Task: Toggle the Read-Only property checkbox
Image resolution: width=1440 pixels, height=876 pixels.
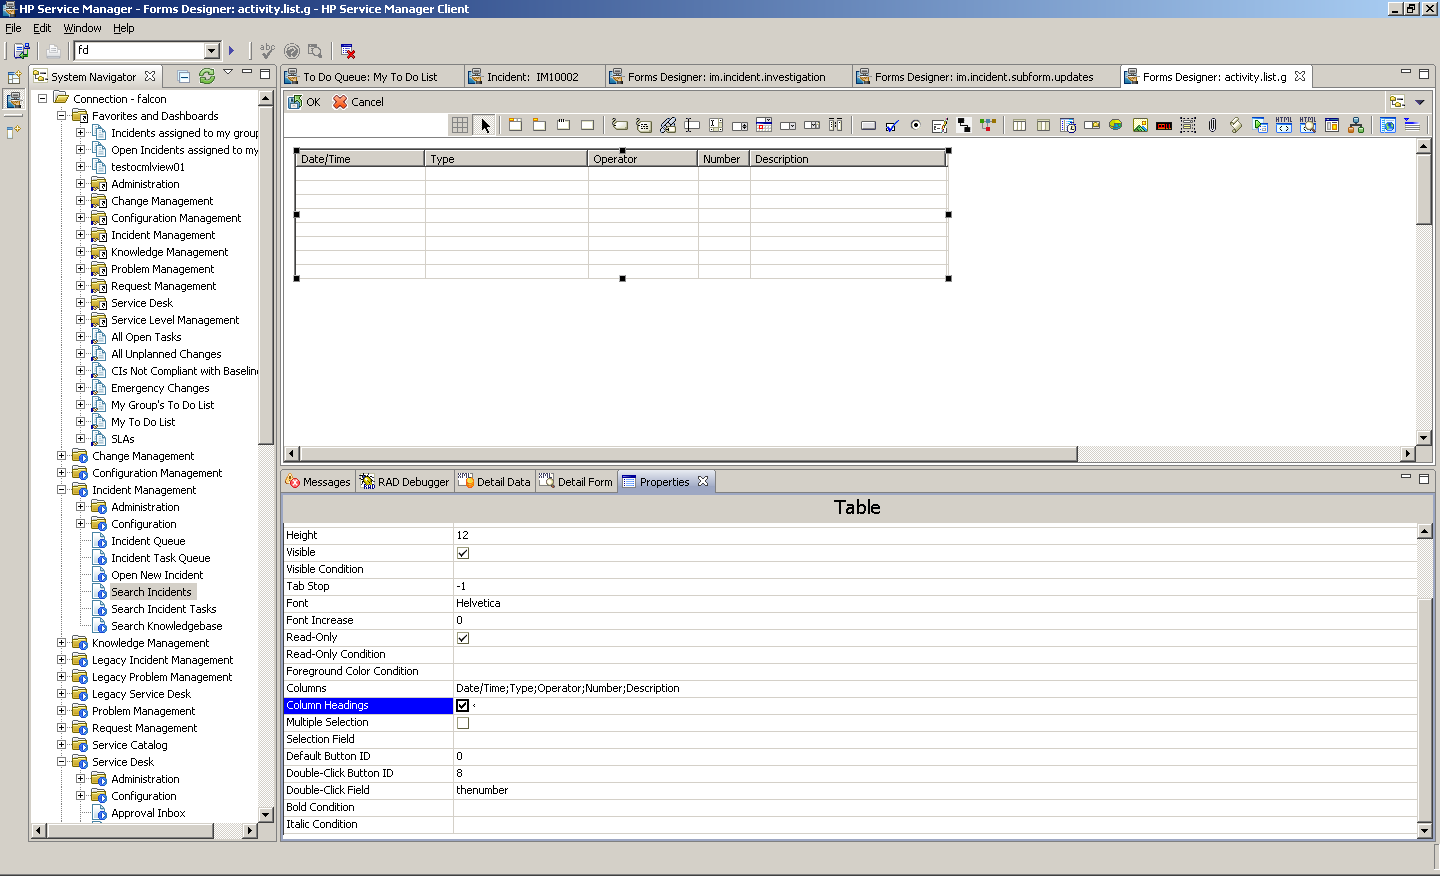Action: pyautogui.click(x=463, y=638)
